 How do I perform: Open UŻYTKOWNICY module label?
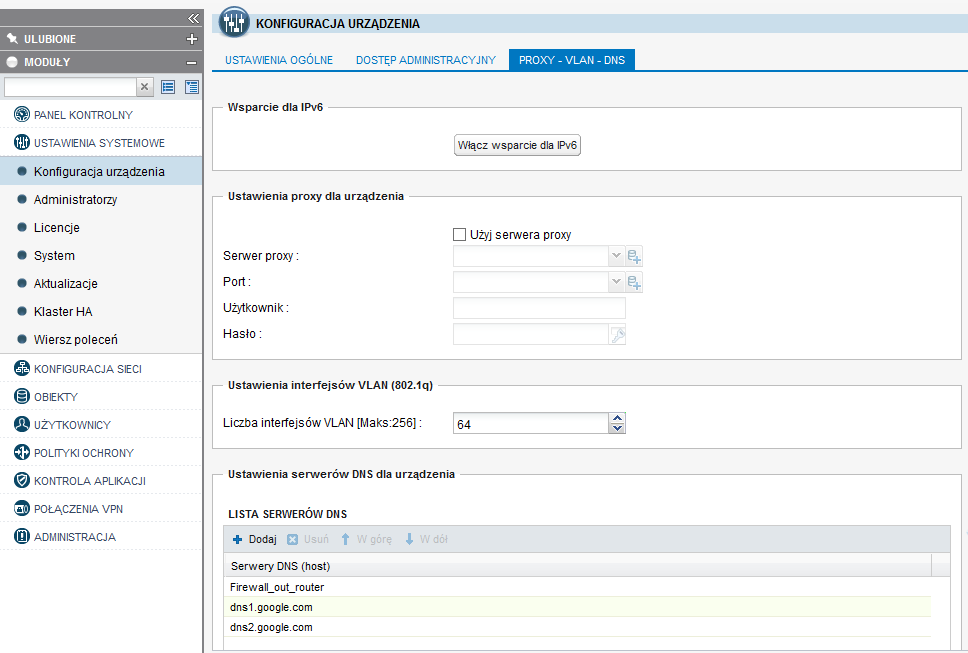pyautogui.click(x=72, y=425)
